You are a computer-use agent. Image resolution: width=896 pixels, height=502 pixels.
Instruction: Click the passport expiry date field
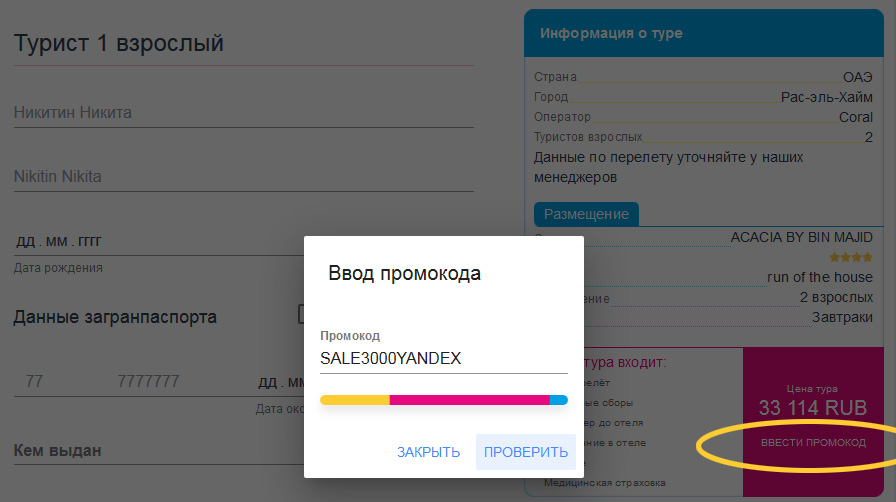[x=280, y=382]
